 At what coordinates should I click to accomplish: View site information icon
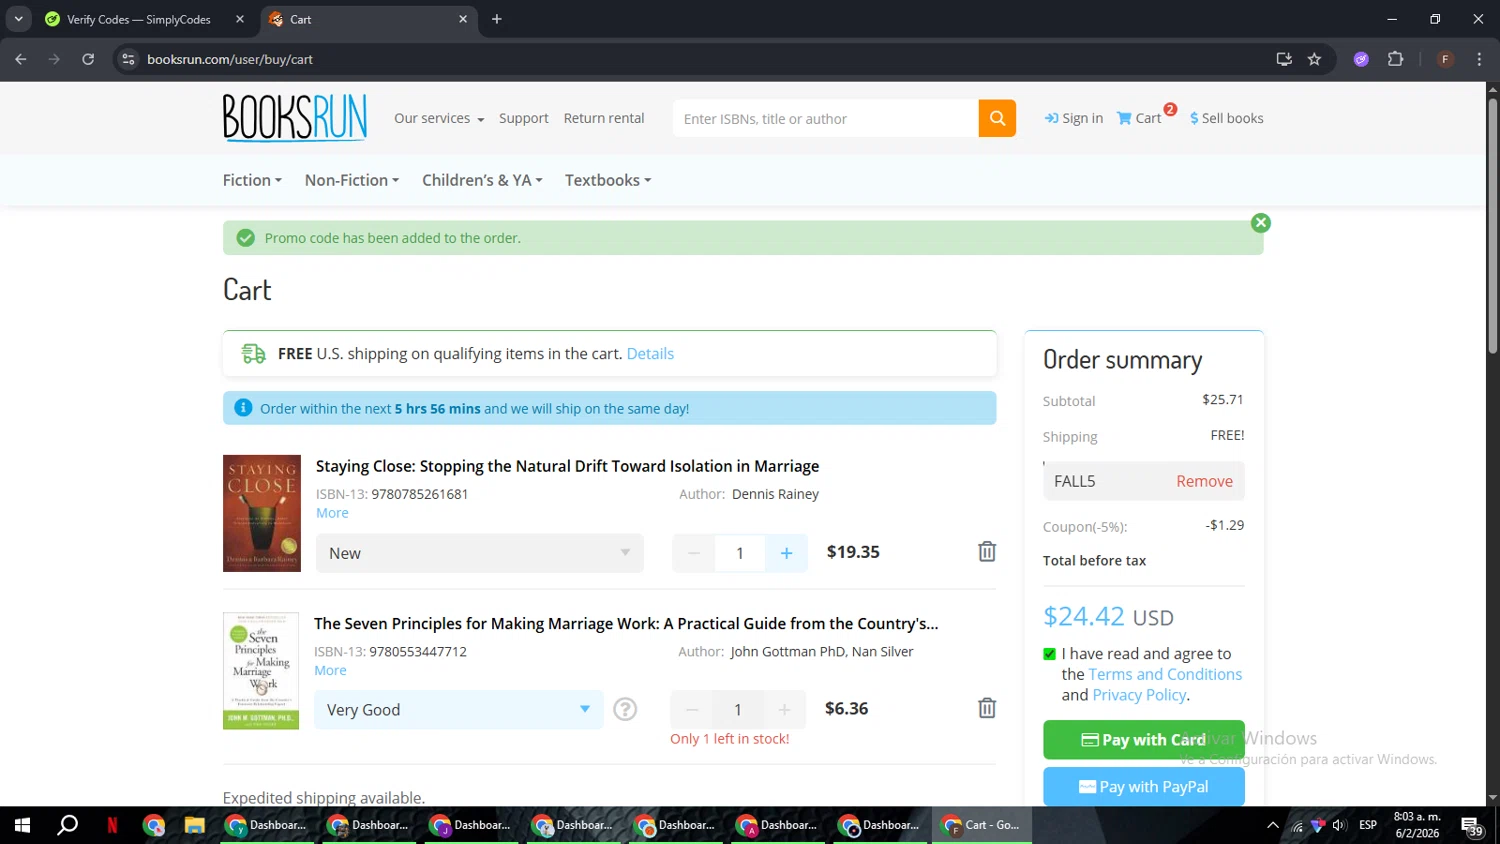[128, 59]
